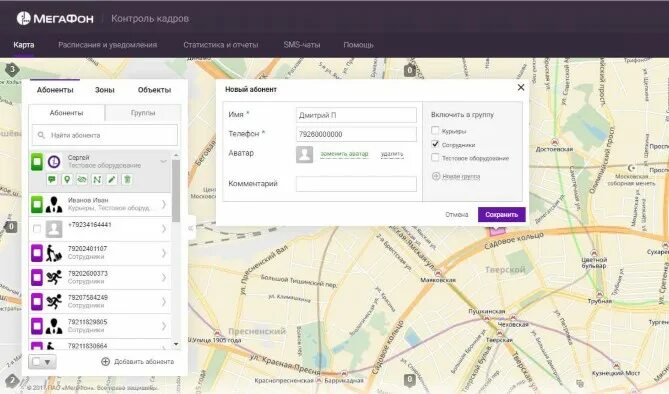Screen dimensions: 669x394
Task: Click the Добавить абонента link
Action: click(x=144, y=362)
